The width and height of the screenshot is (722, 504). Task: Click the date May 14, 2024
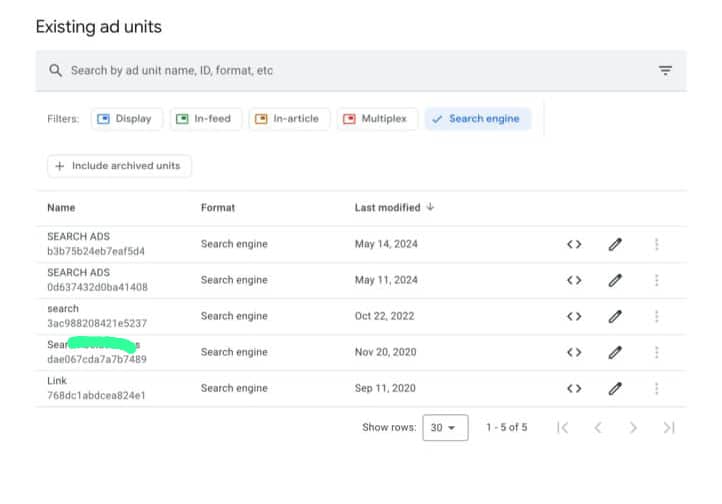pyautogui.click(x=386, y=244)
